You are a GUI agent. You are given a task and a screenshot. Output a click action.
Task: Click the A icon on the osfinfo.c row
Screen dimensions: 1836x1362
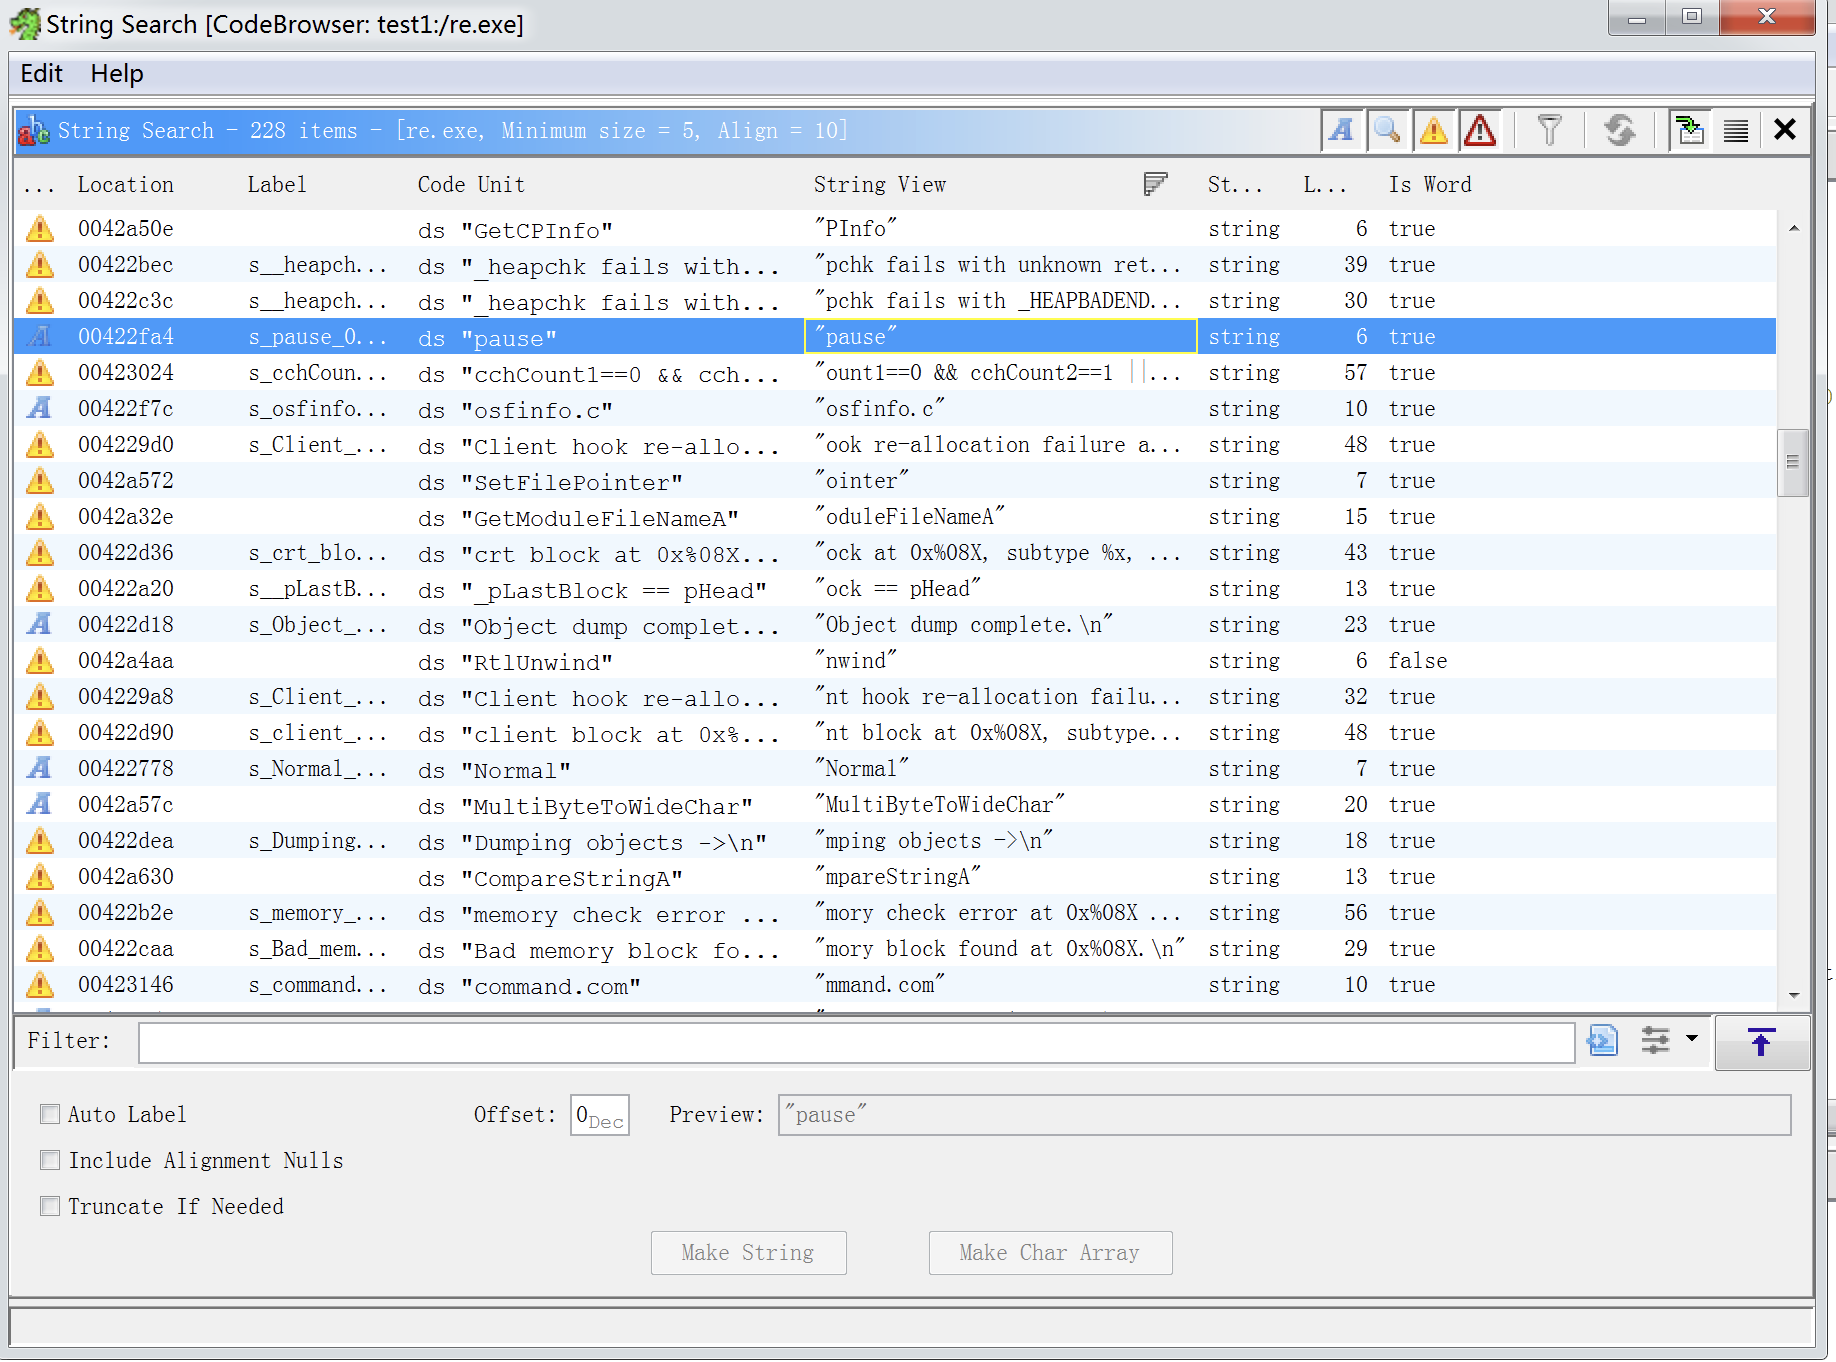[40, 409]
